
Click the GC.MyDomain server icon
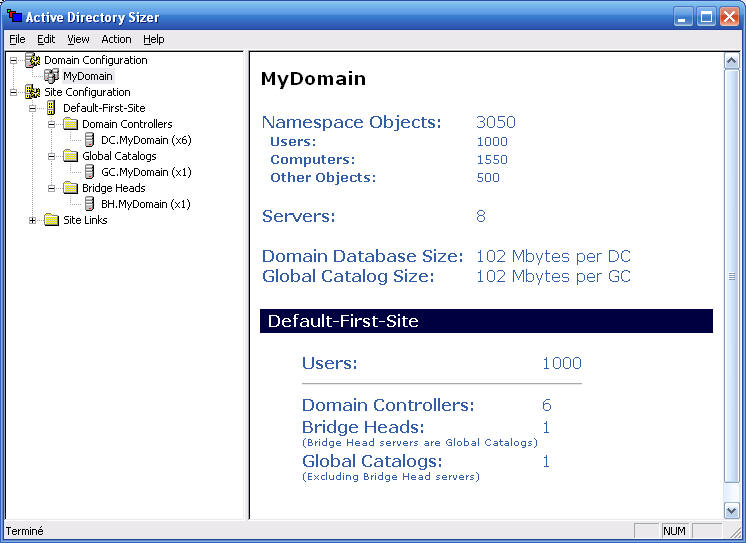pyautogui.click(x=89, y=172)
